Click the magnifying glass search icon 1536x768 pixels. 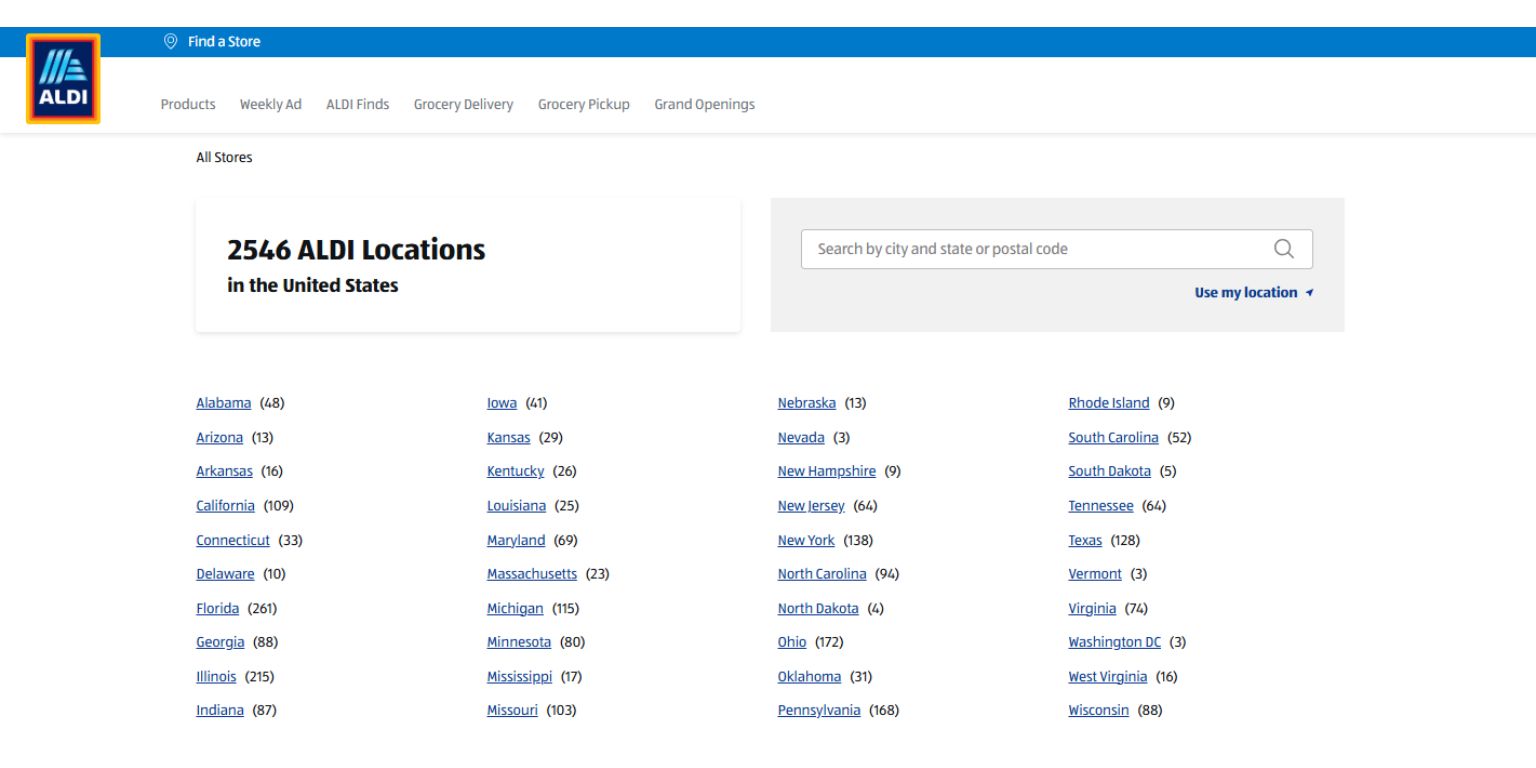point(1284,249)
